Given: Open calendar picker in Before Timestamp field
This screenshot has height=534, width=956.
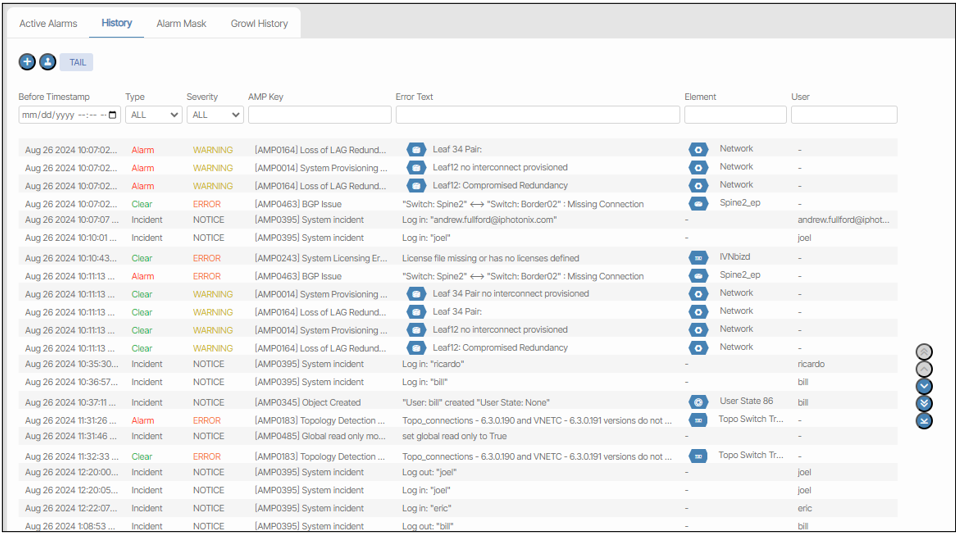Looking at the screenshot, I should [x=112, y=115].
